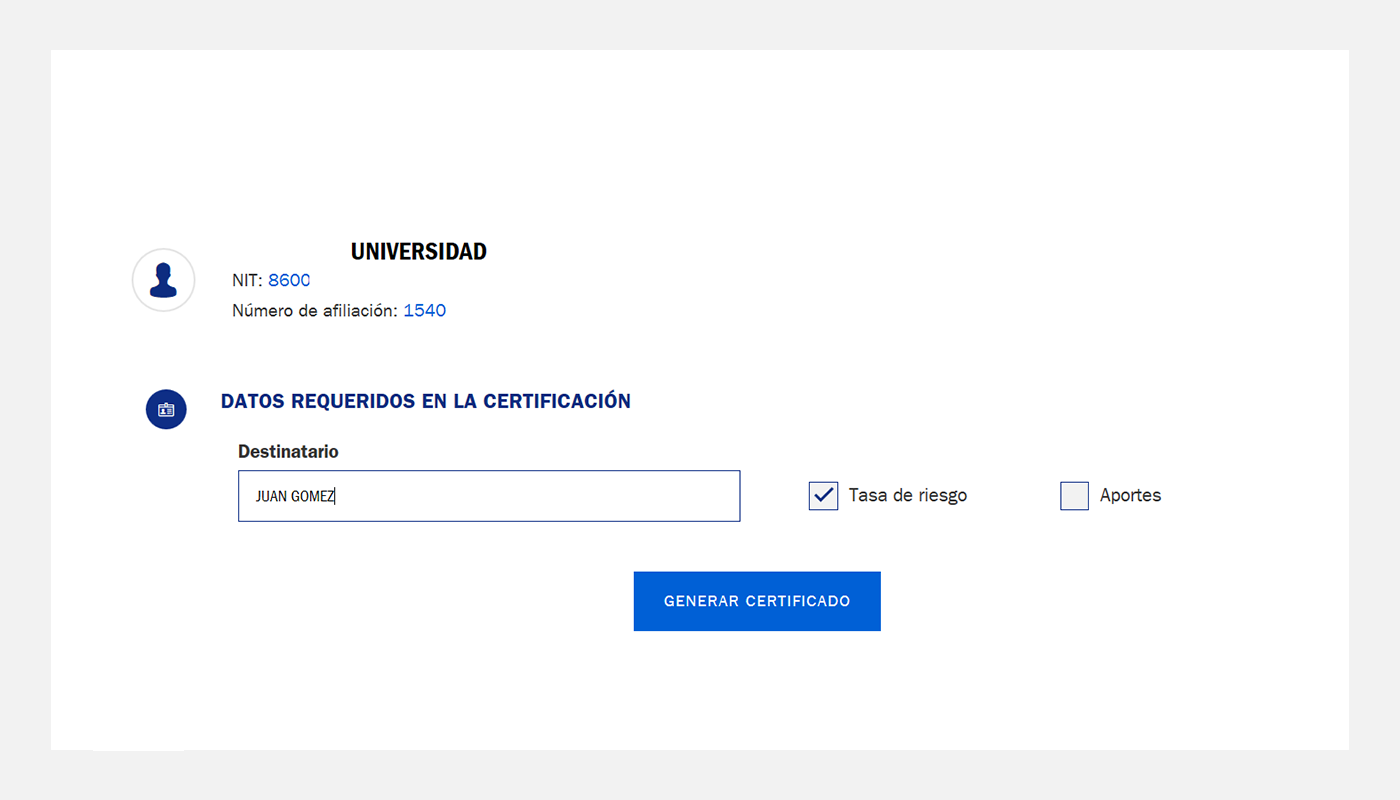Click the affiliation number 1540

[424, 311]
